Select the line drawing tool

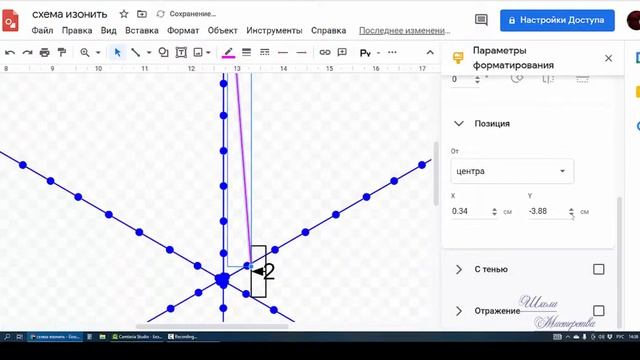click(136, 53)
